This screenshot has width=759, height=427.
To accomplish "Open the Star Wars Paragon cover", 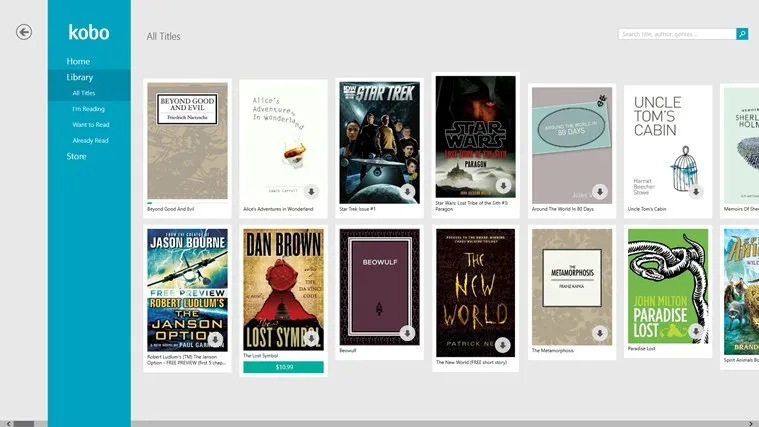I will (475, 137).
